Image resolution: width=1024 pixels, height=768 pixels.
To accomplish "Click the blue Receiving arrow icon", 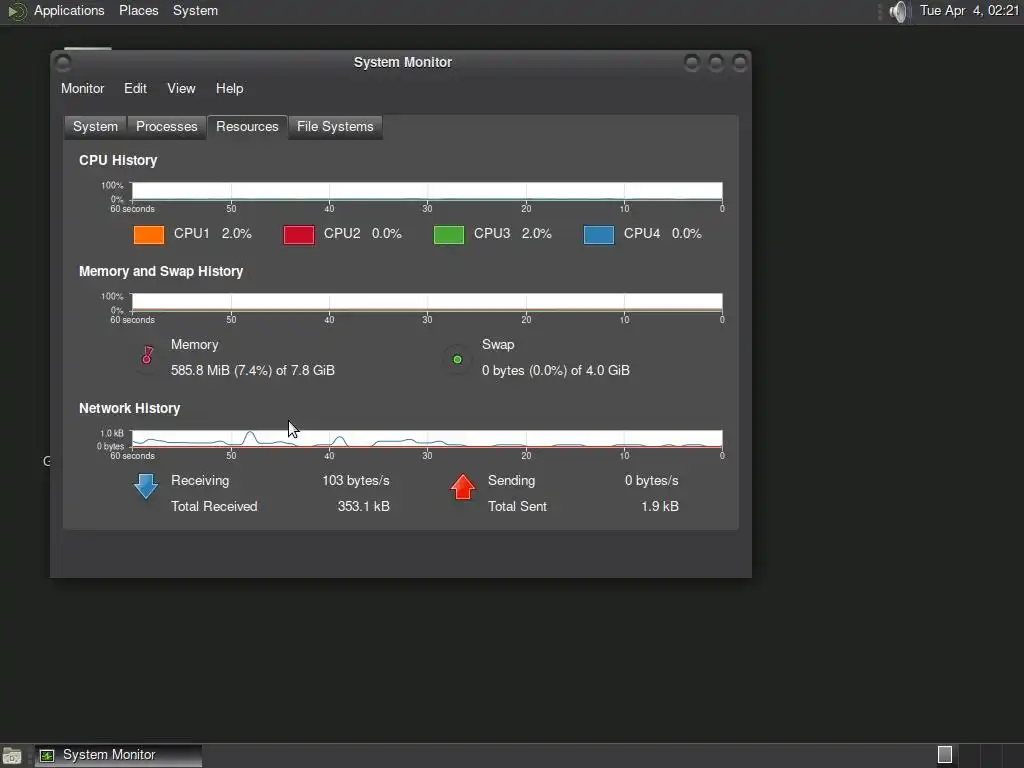I will pyautogui.click(x=146, y=487).
